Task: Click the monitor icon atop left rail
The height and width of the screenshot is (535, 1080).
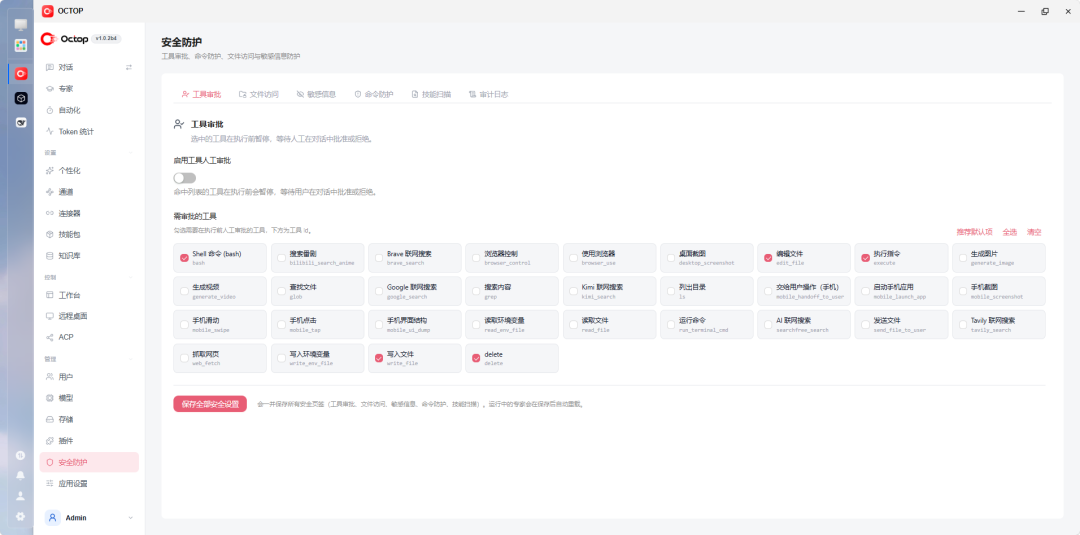Action: click(21, 25)
